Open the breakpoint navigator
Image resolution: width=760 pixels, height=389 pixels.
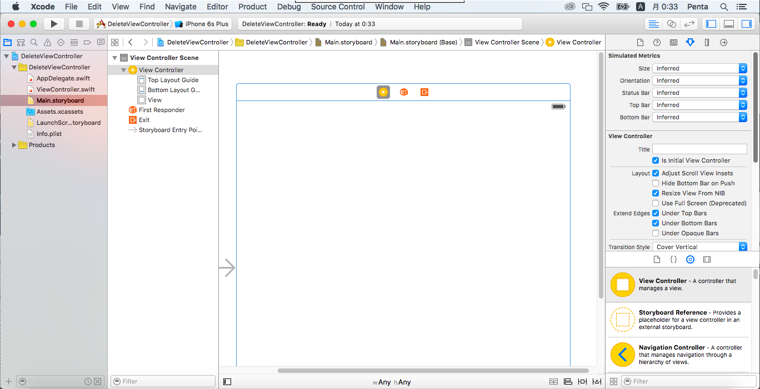coord(87,42)
